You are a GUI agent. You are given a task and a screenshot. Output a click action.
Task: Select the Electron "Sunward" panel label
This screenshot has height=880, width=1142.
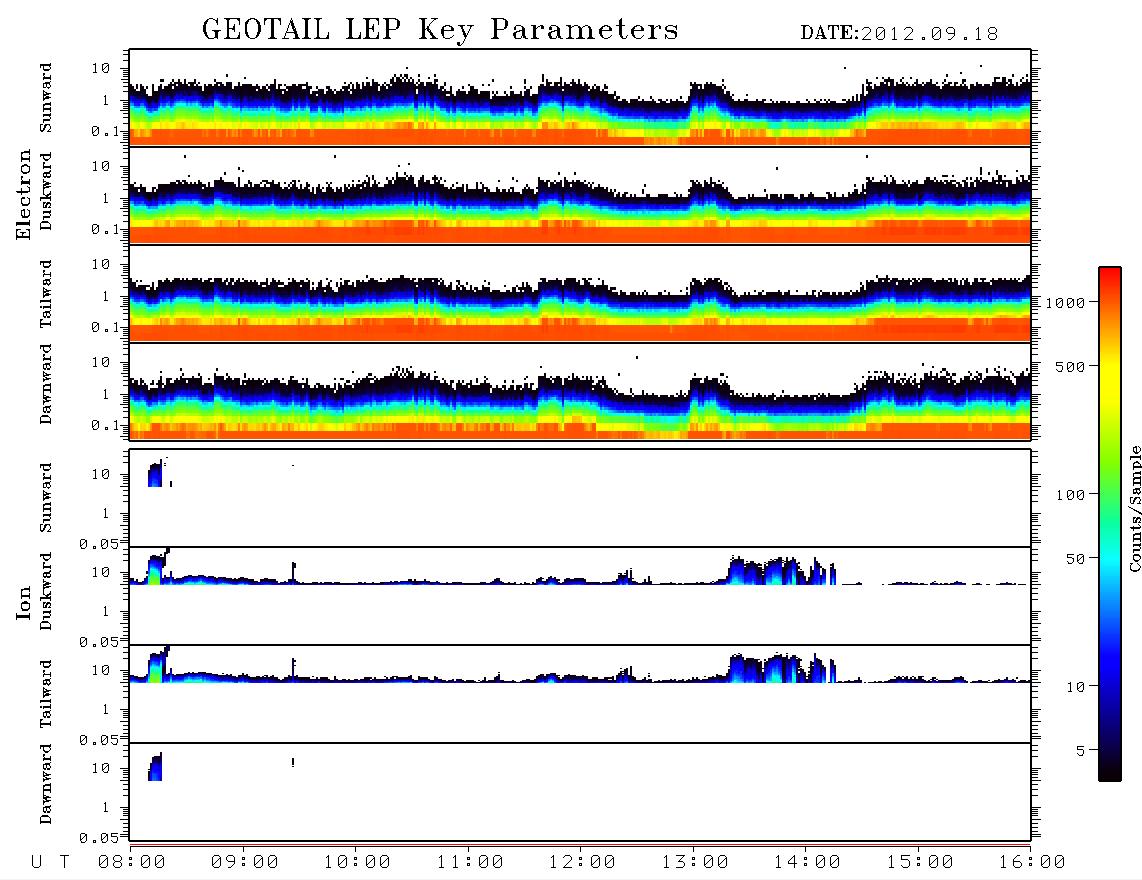pos(46,98)
